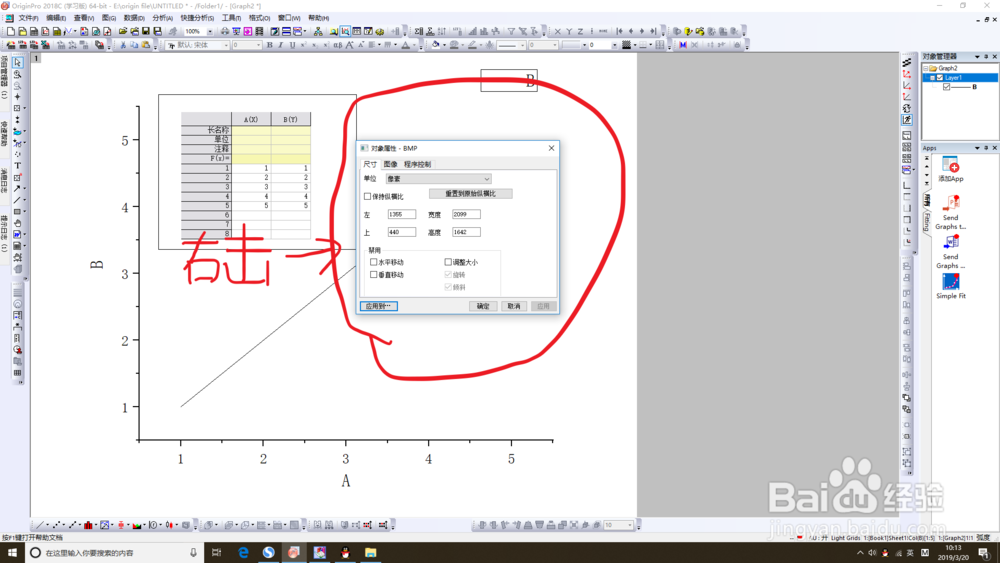
Task: Open the 文件 menu
Action: (x=28, y=18)
